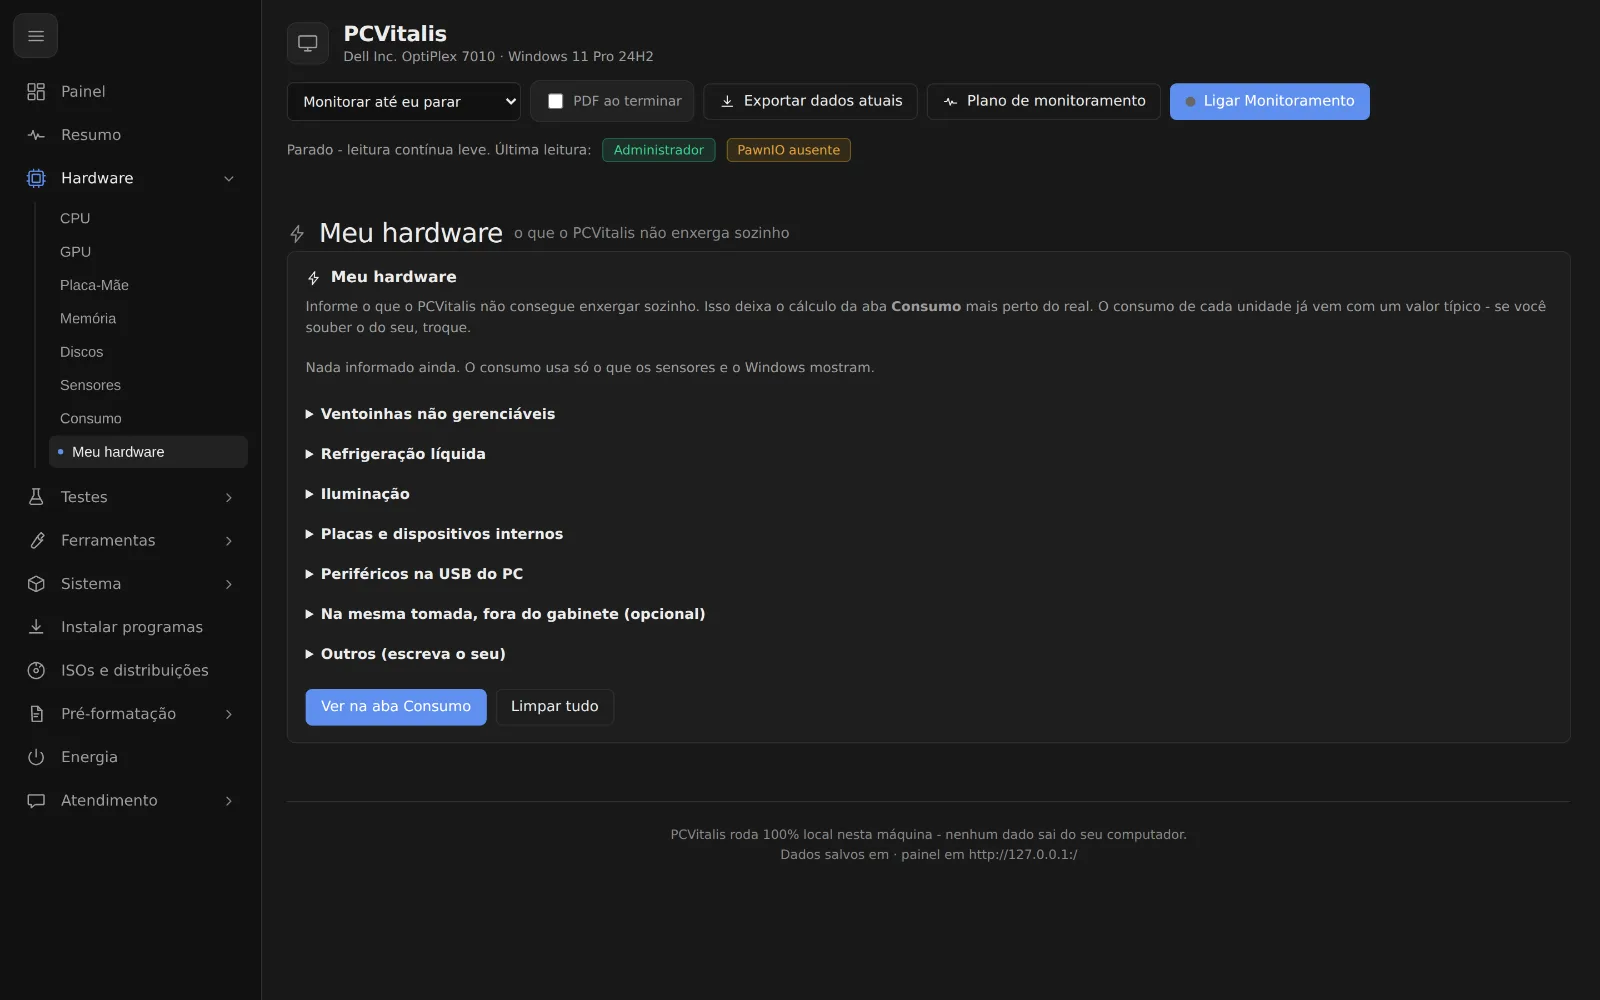Click the Instalar programas download icon
Viewport: 1600px width, 1000px height.
click(36, 627)
